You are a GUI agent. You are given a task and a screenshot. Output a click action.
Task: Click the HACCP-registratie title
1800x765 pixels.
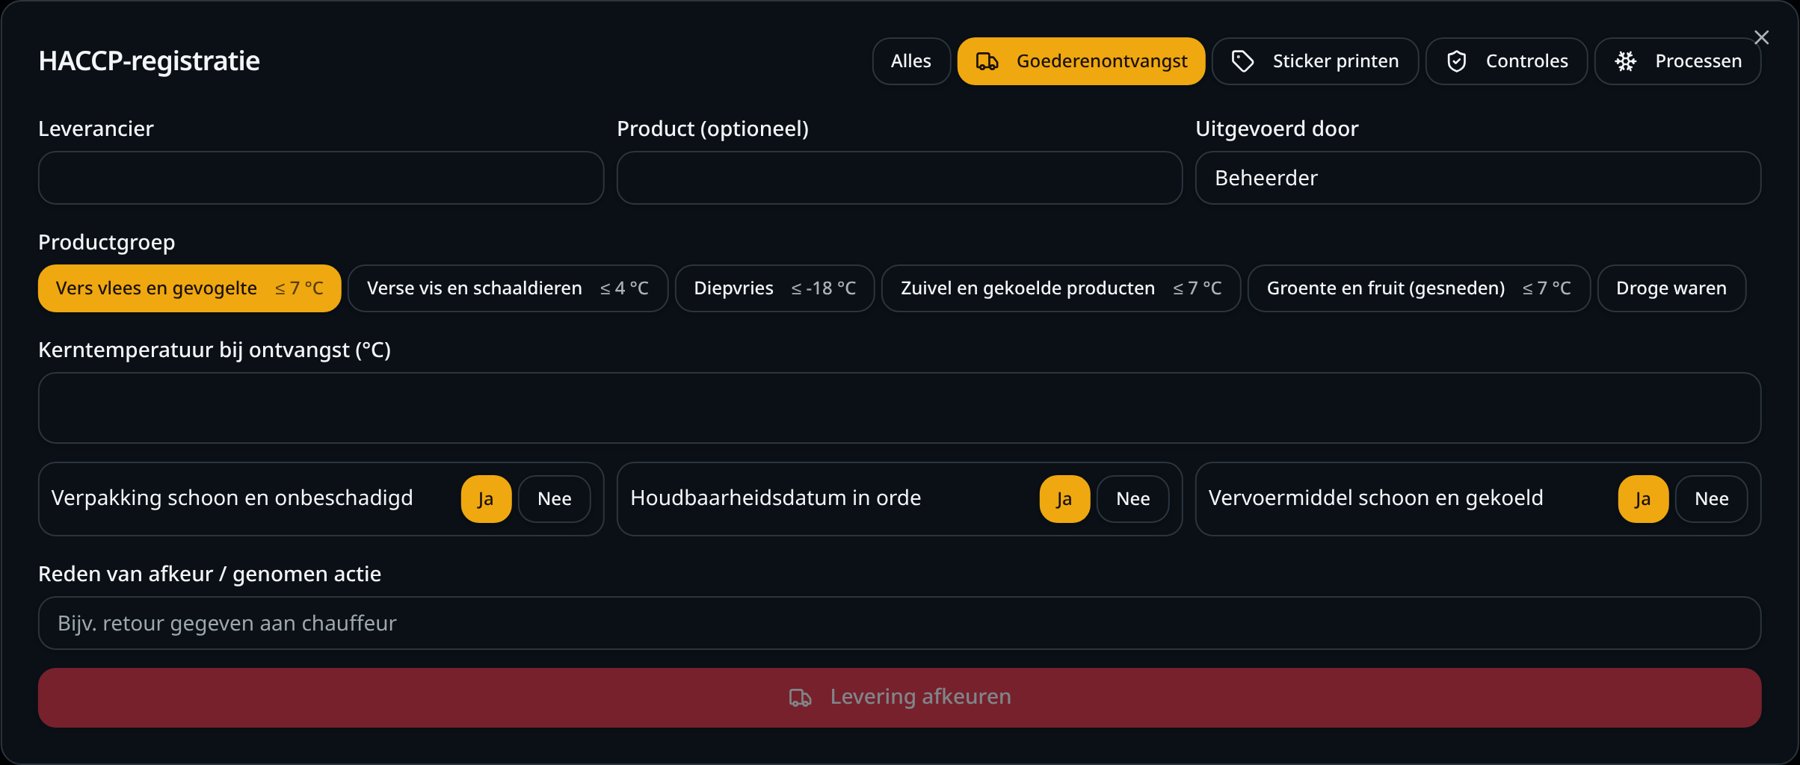tap(149, 61)
